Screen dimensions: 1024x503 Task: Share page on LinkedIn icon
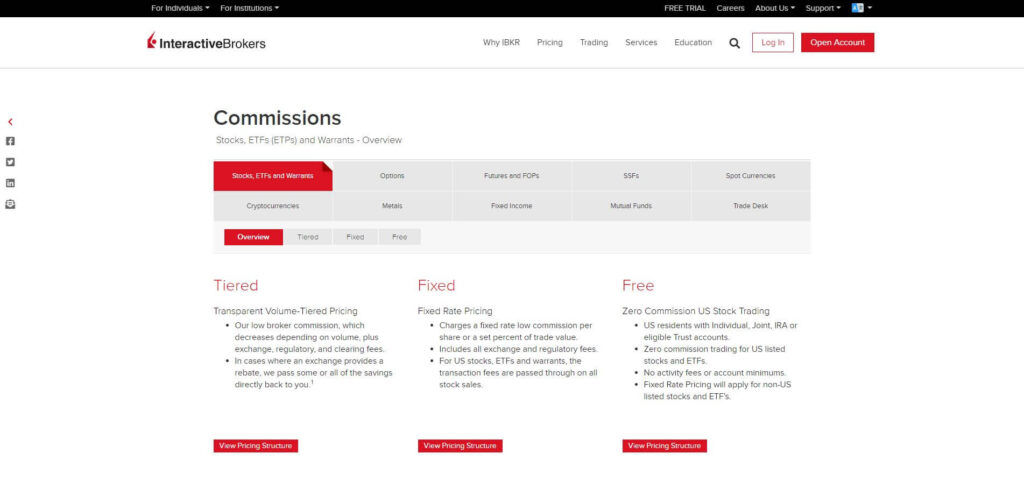pyautogui.click(x=10, y=183)
